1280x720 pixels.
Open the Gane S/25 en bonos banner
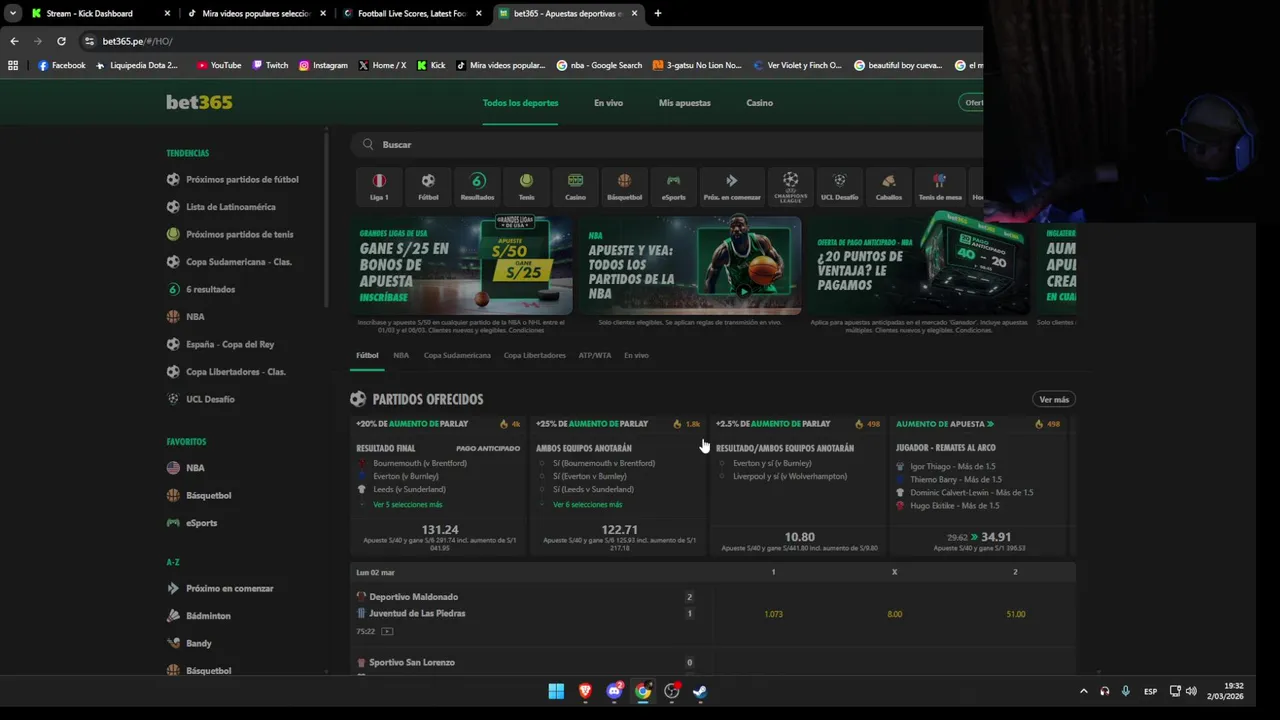461,265
